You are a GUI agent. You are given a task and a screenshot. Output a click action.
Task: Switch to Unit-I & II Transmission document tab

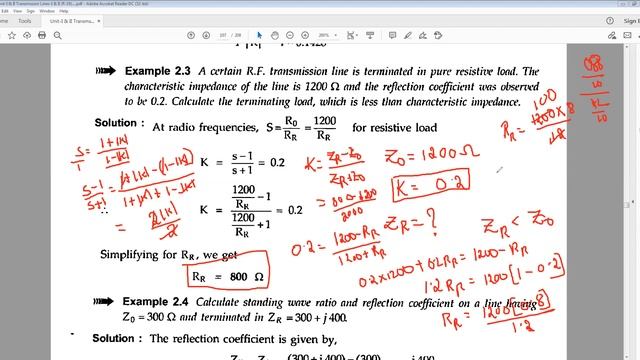pyautogui.click(x=72, y=21)
